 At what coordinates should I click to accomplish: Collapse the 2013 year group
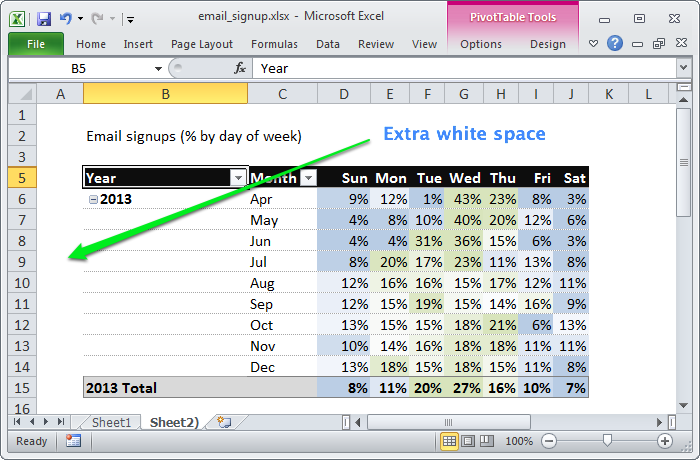tap(93, 199)
